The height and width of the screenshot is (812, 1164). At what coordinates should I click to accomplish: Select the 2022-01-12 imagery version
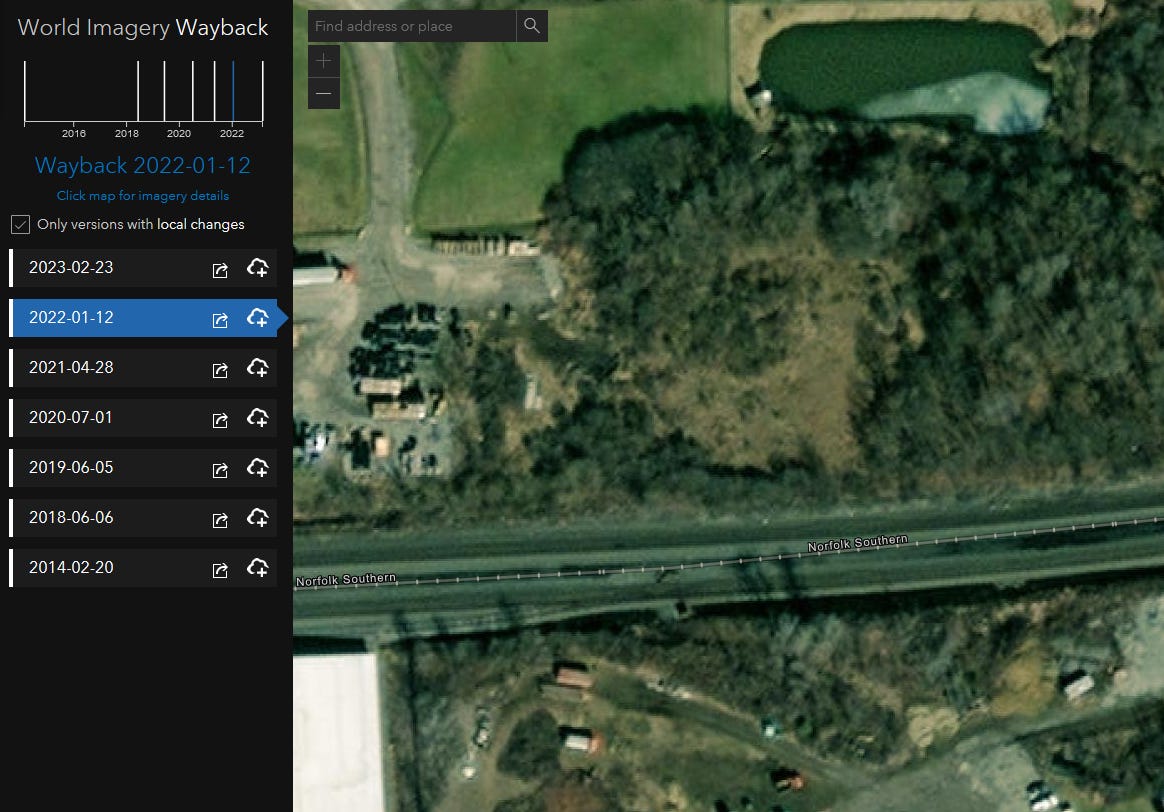[143, 318]
